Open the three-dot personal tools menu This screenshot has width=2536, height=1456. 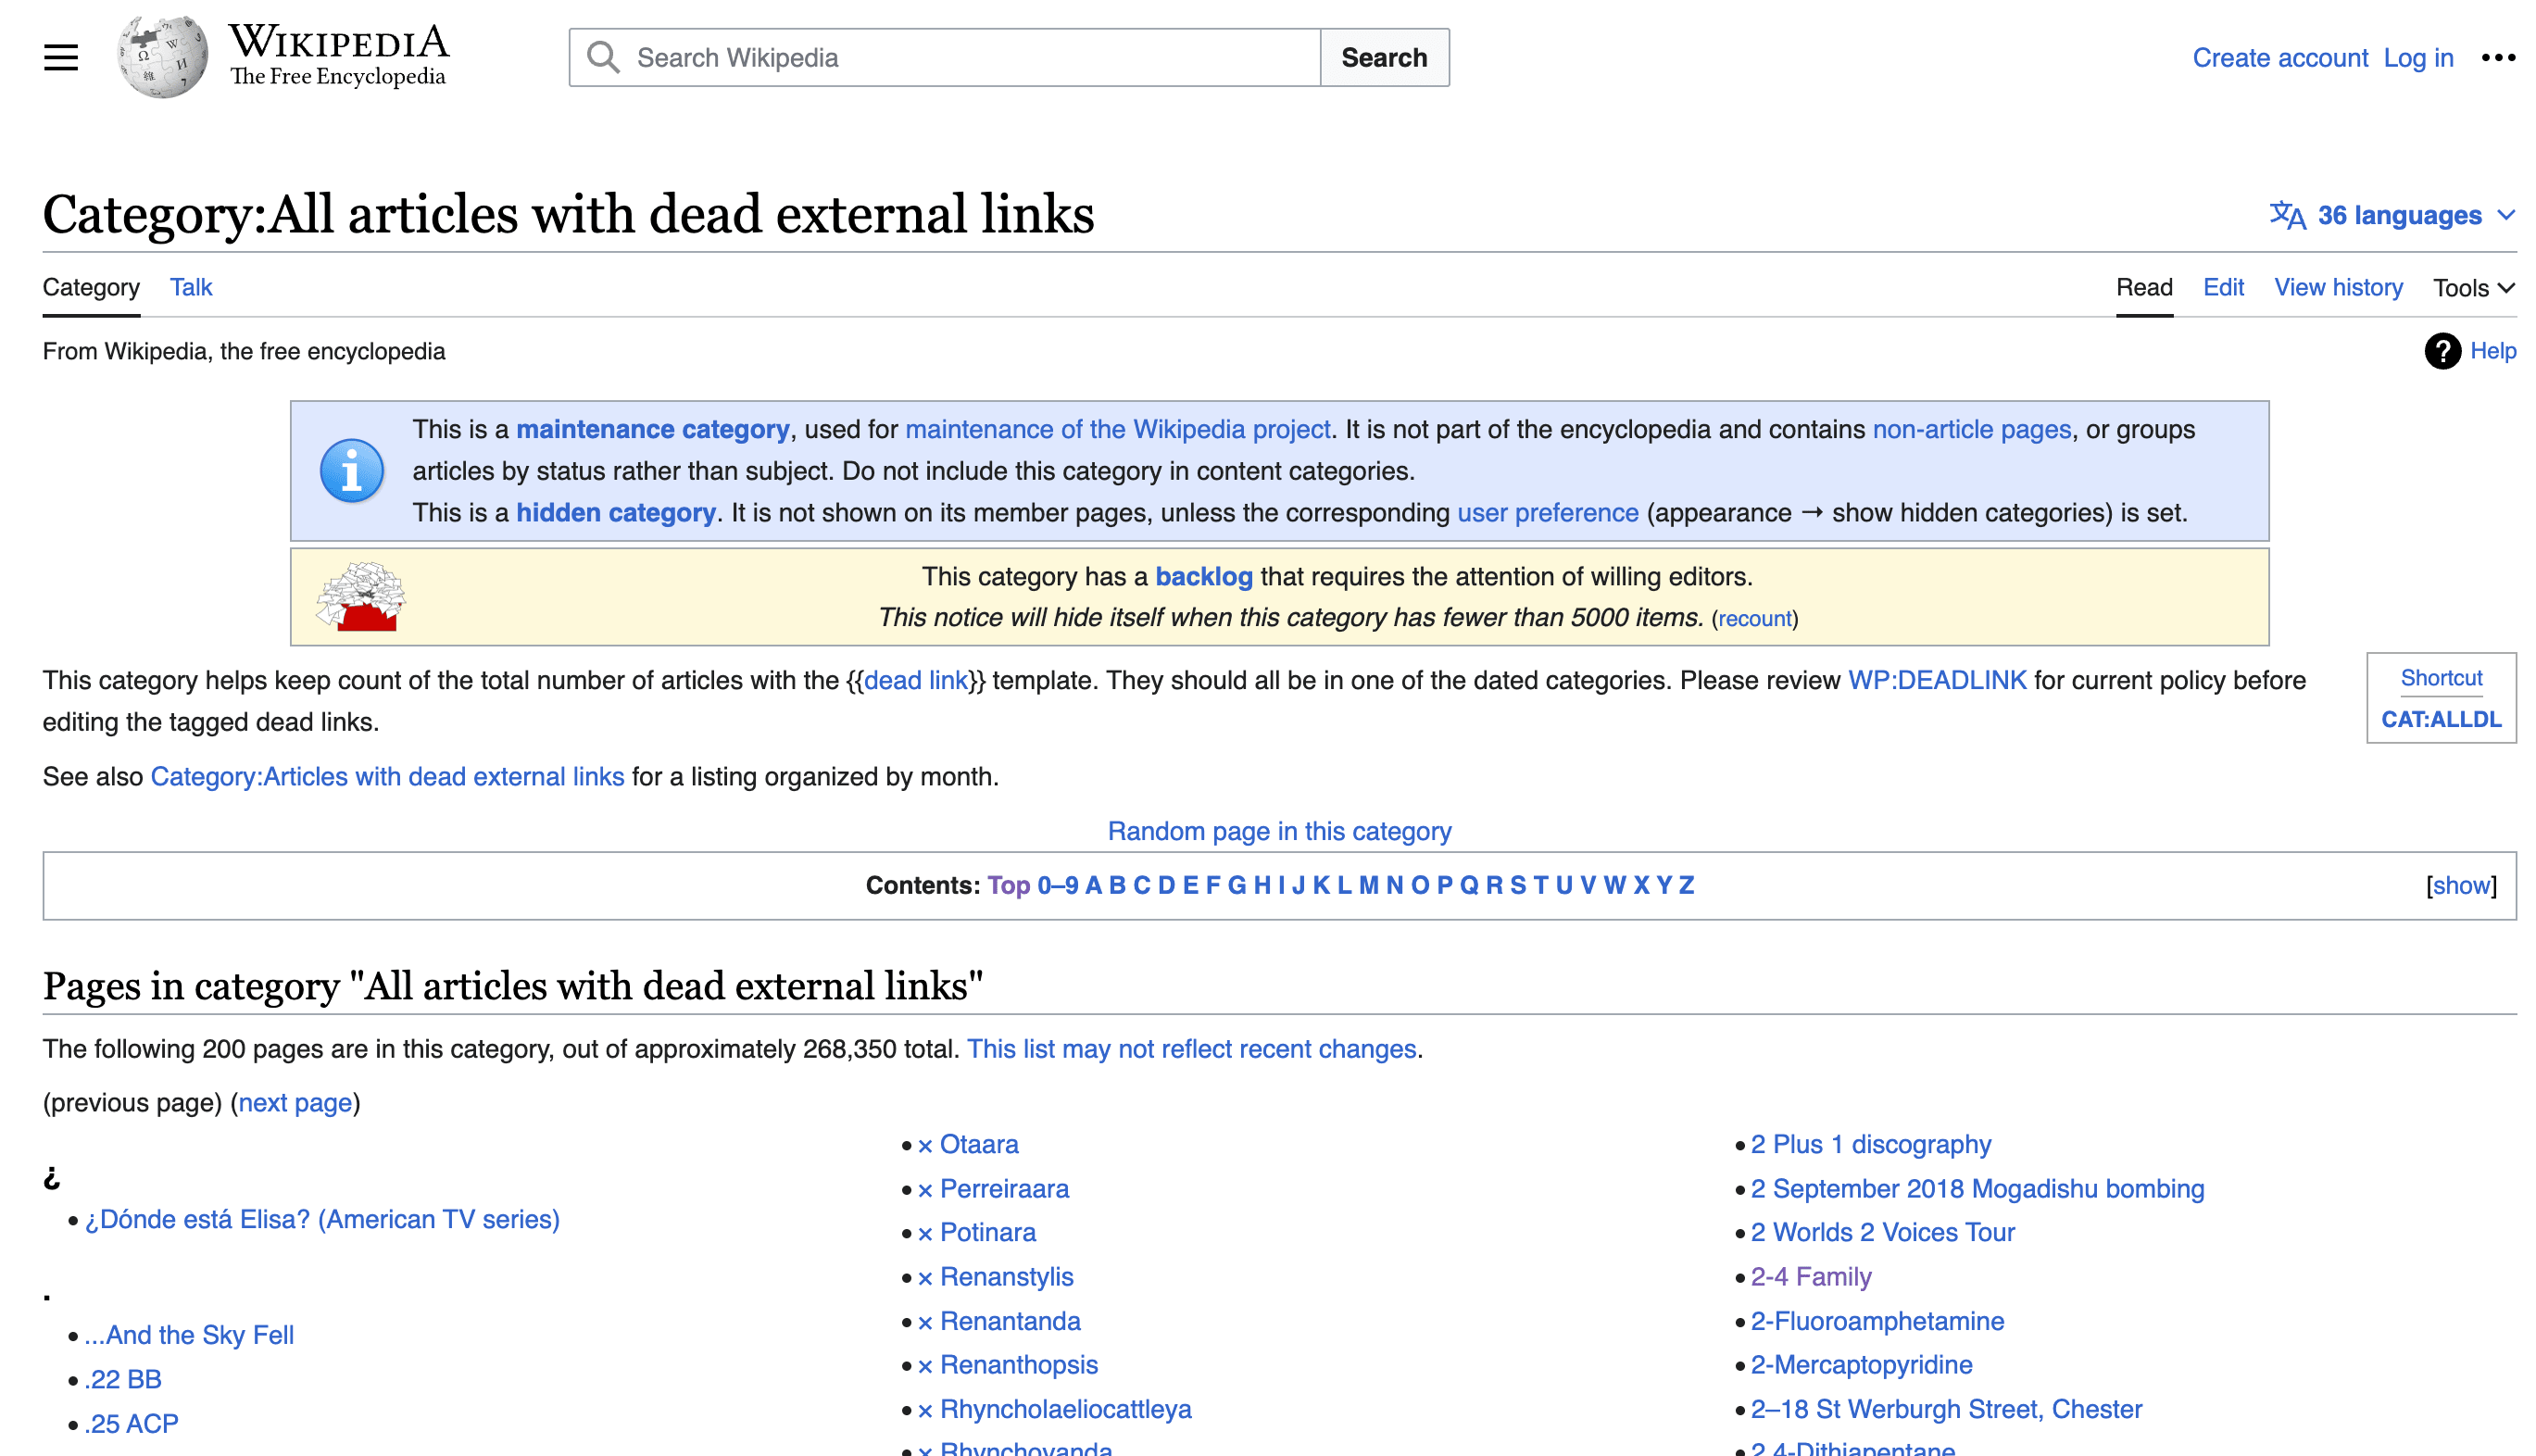tap(2497, 57)
